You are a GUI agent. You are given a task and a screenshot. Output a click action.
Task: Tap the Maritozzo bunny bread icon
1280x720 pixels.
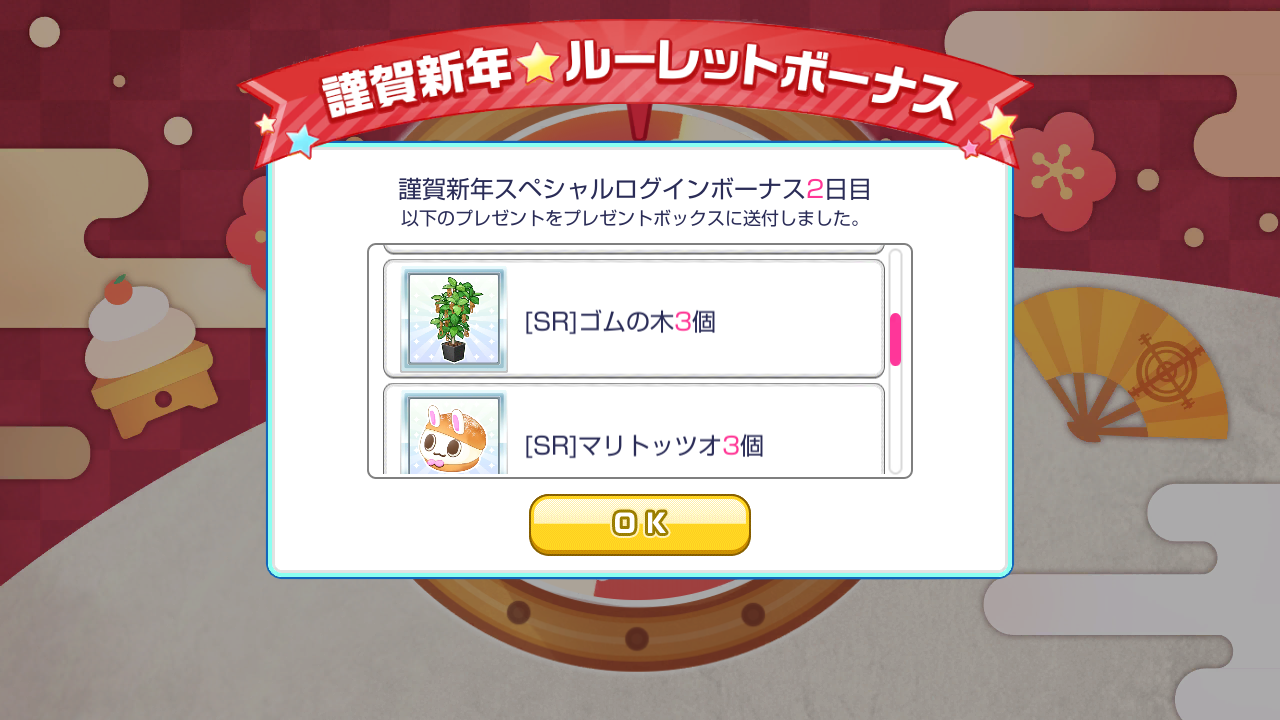[x=454, y=434]
